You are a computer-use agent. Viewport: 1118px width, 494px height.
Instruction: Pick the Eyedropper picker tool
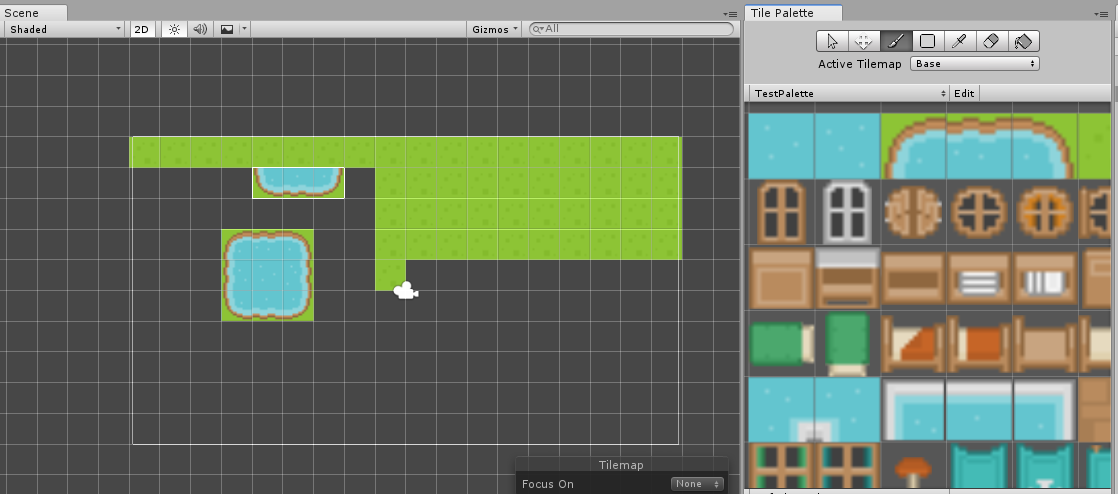point(959,41)
